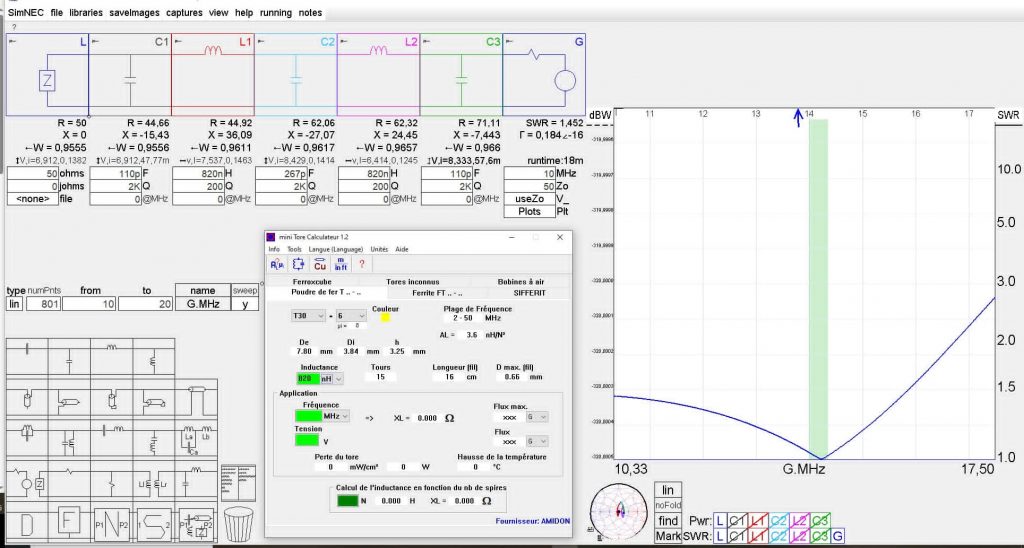Image resolution: width=1024 pixels, height=548 pixels.
Task: Pick the tapped La Lb Ca network component
Action: click(x=195, y=440)
